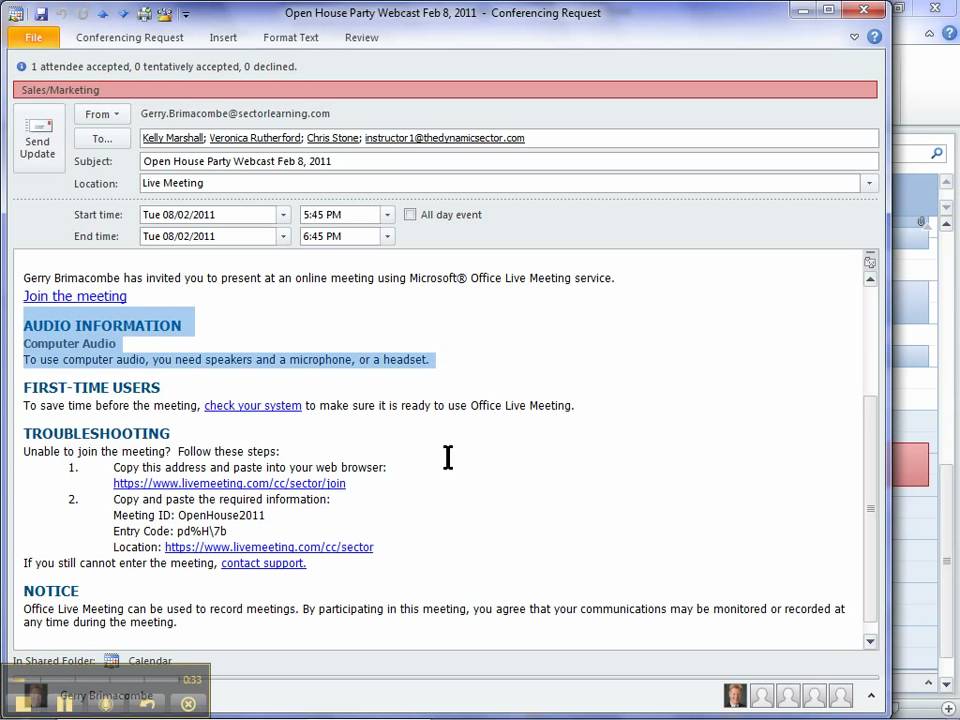Click the Save icon in Quick Access Toolbar
Image resolution: width=960 pixels, height=720 pixels.
click(x=40, y=13)
